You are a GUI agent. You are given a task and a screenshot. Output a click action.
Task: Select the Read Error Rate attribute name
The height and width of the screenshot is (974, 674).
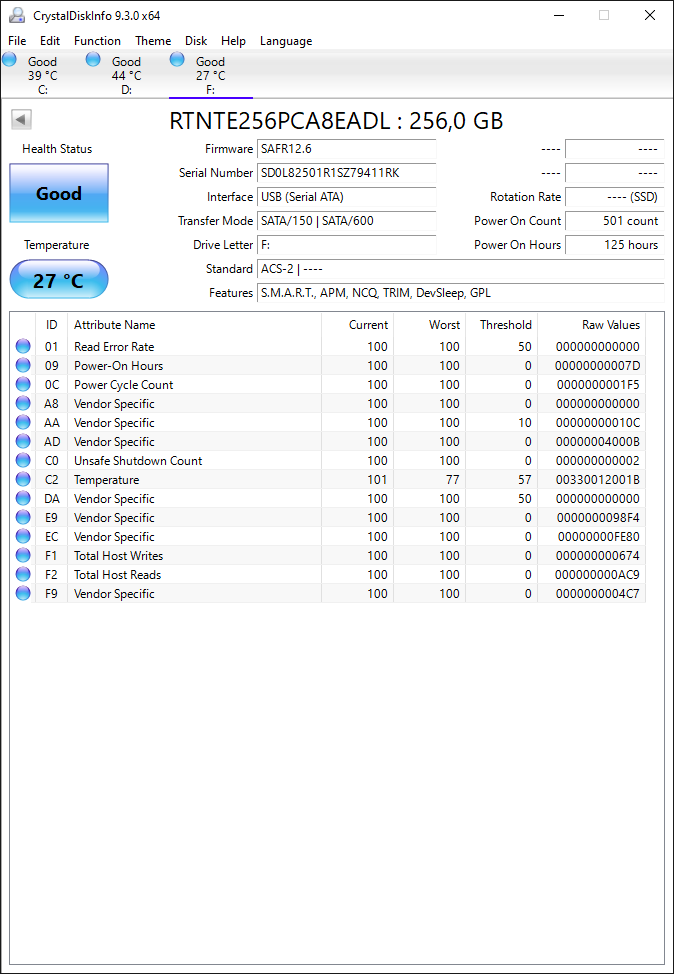tap(114, 347)
